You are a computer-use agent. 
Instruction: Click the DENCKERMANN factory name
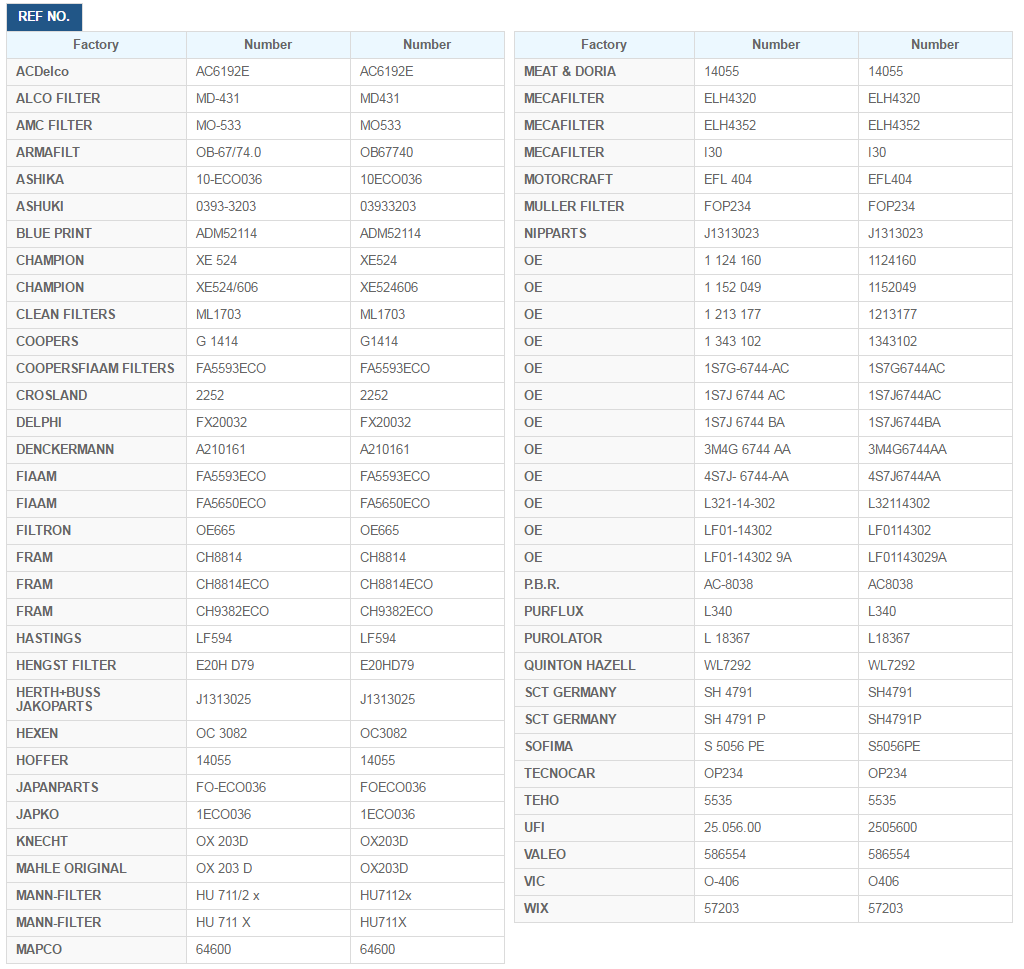pyautogui.click(x=65, y=449)
